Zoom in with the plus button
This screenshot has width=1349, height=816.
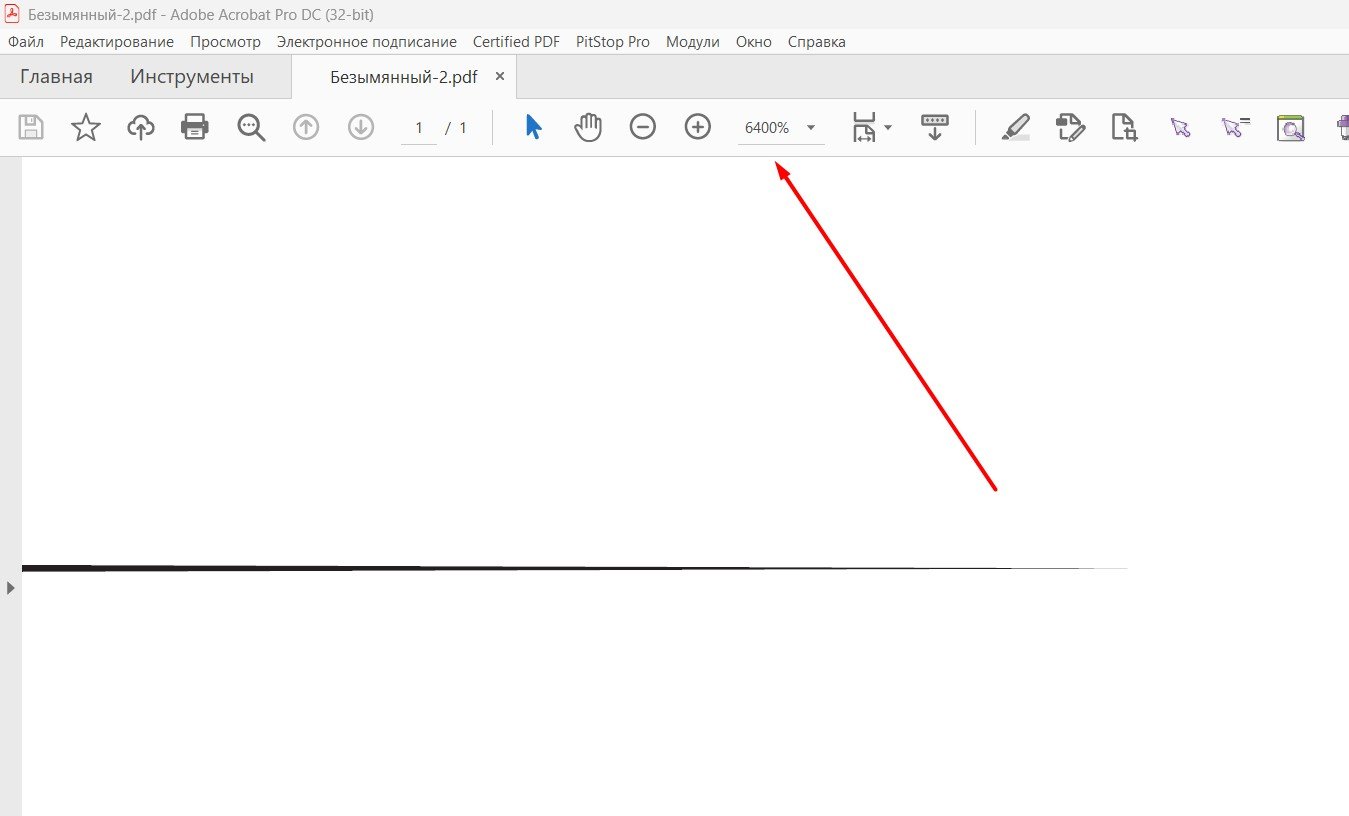pyautogui.click(x=697, y=127)
